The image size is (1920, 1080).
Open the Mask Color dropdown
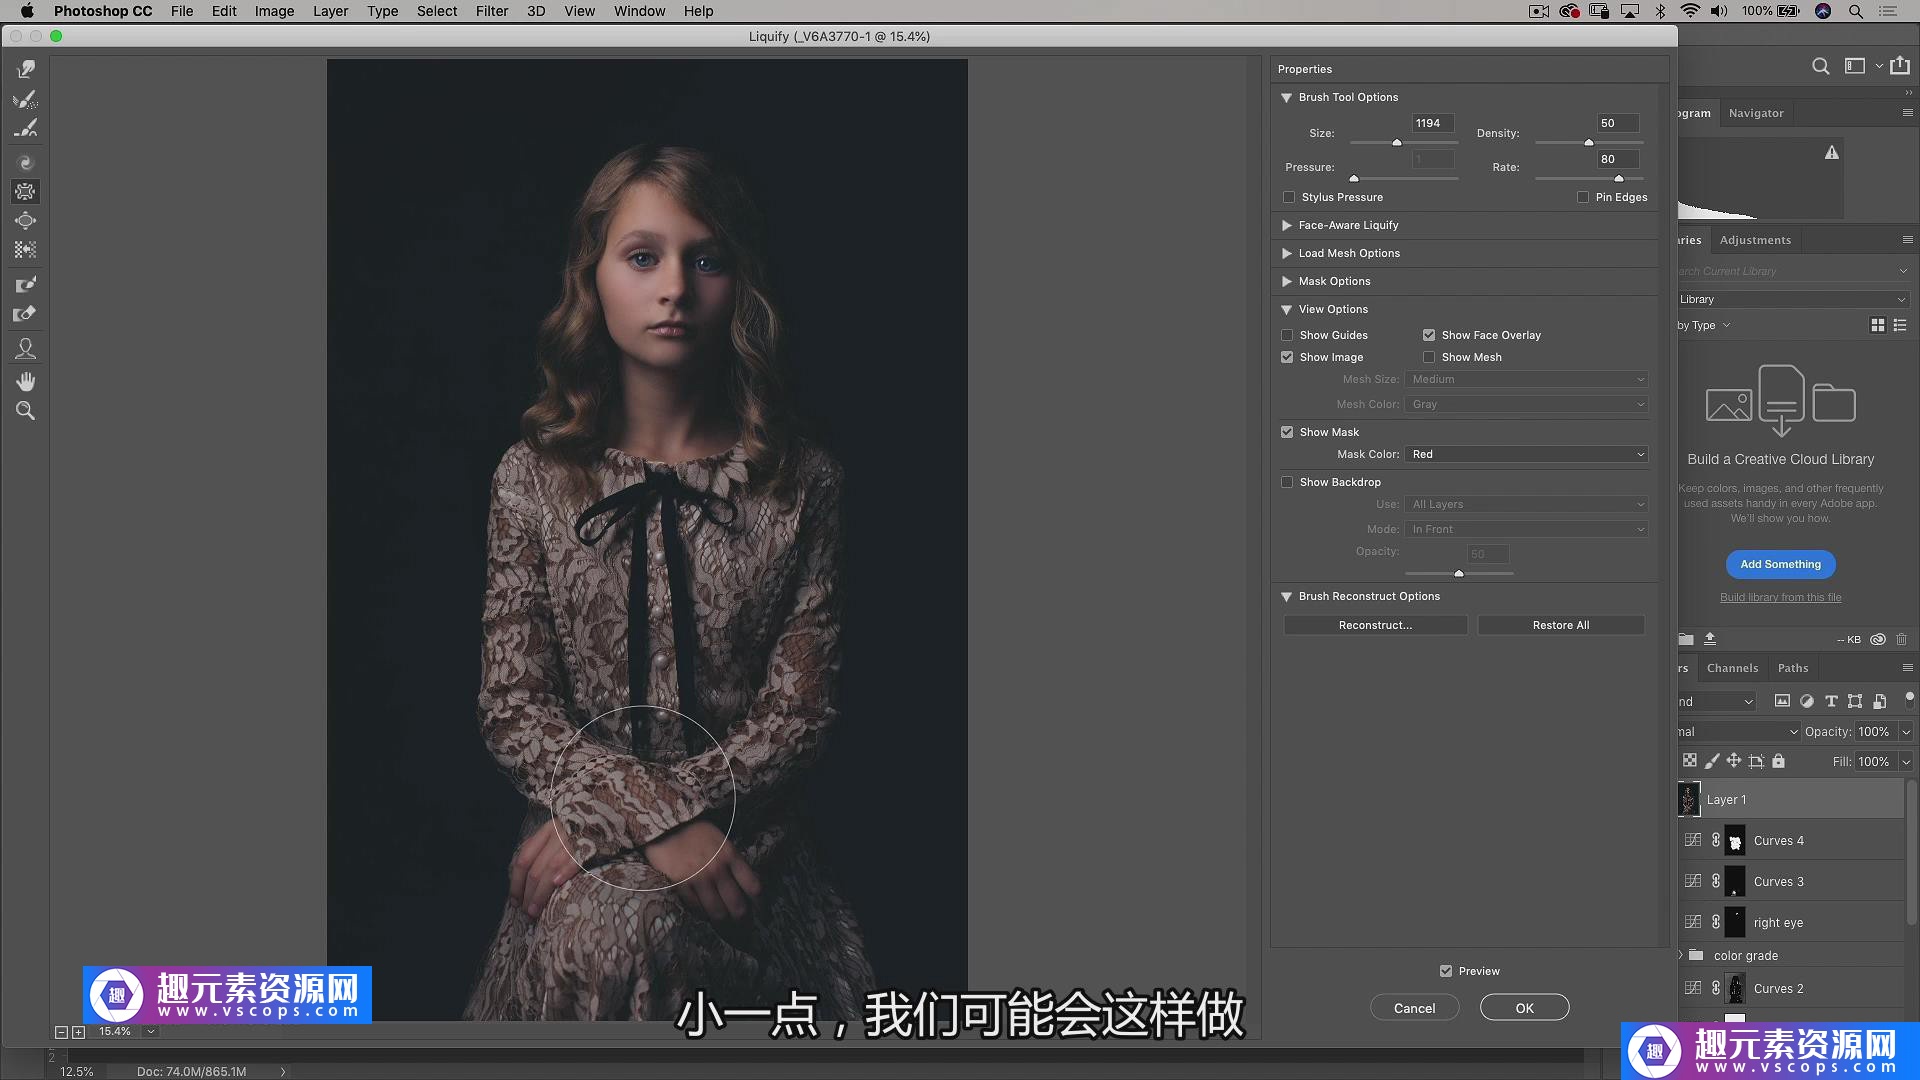pos(1526,454)
